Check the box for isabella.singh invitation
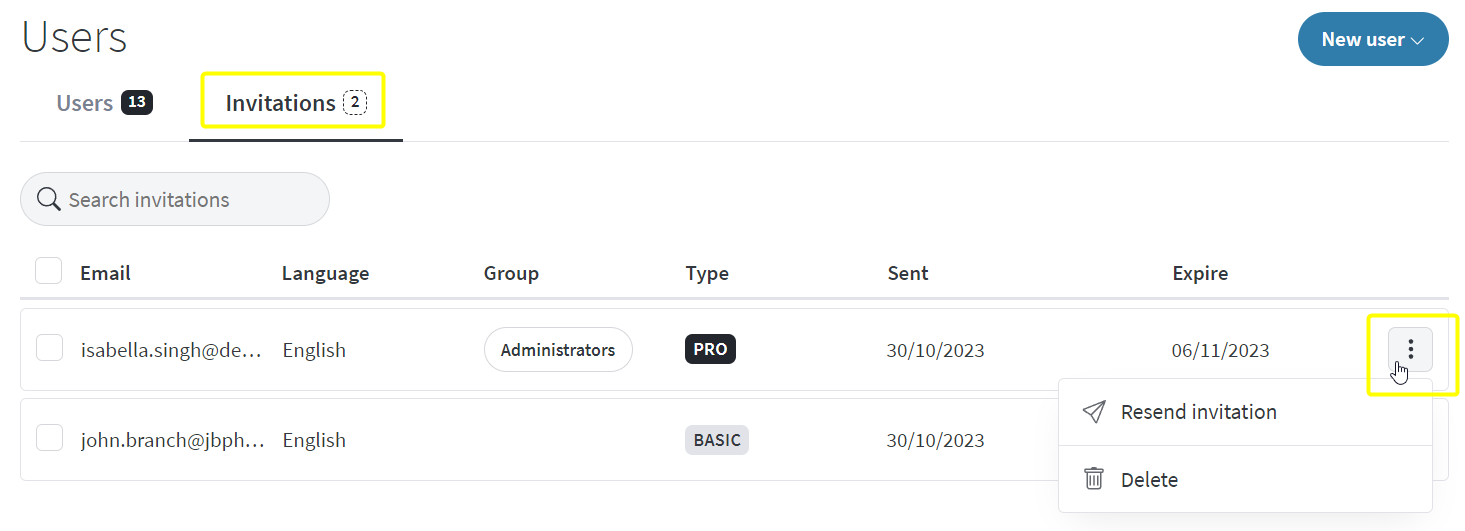This screenshot has height=531, width=1465. point(49,348)
